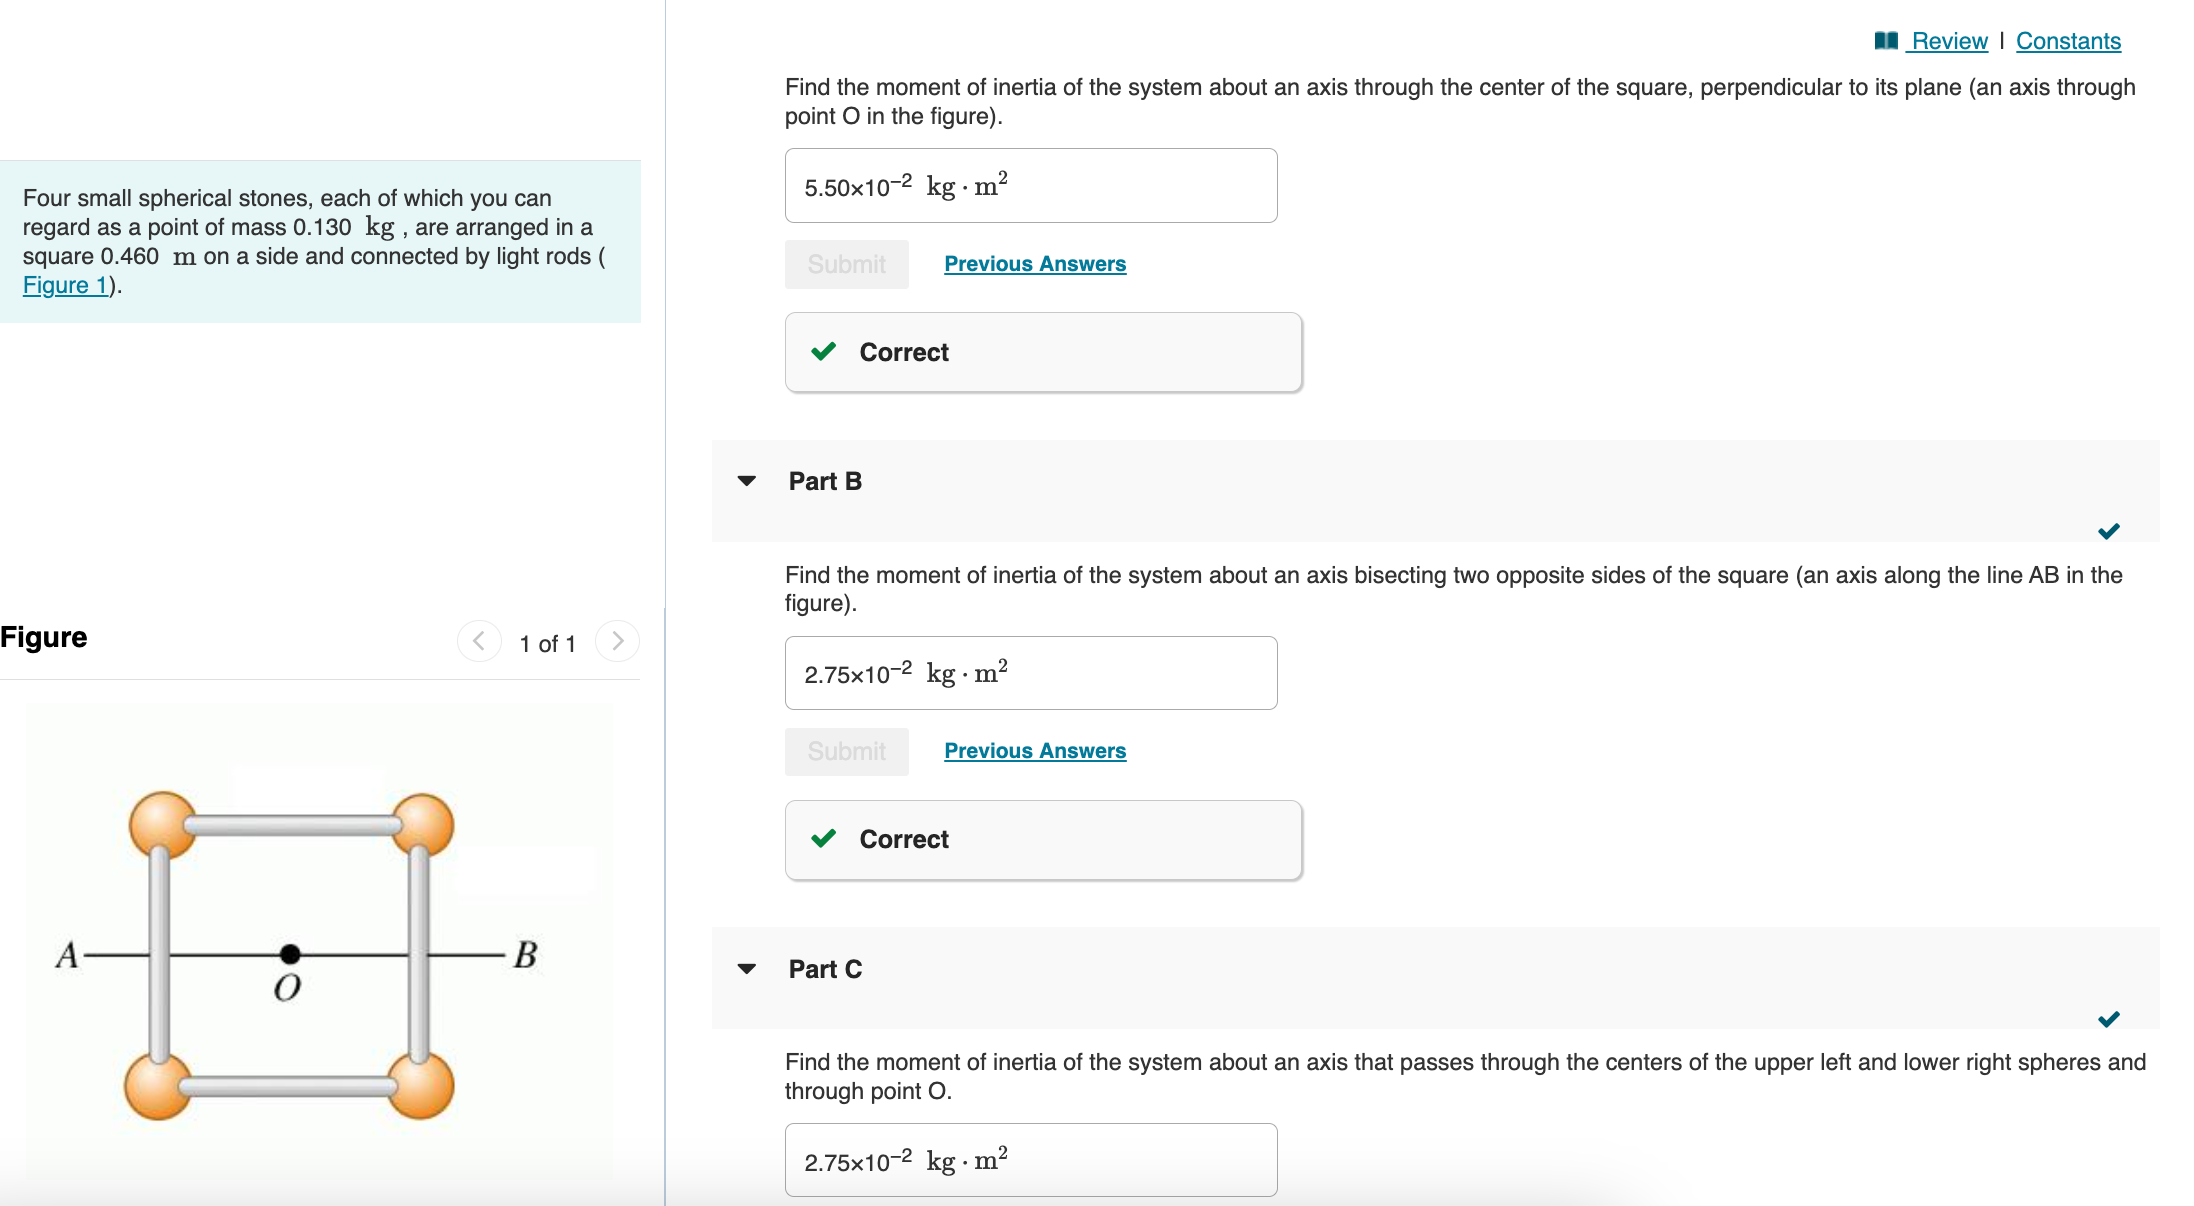Go to the next figure arrow

[x=617, y=641]
